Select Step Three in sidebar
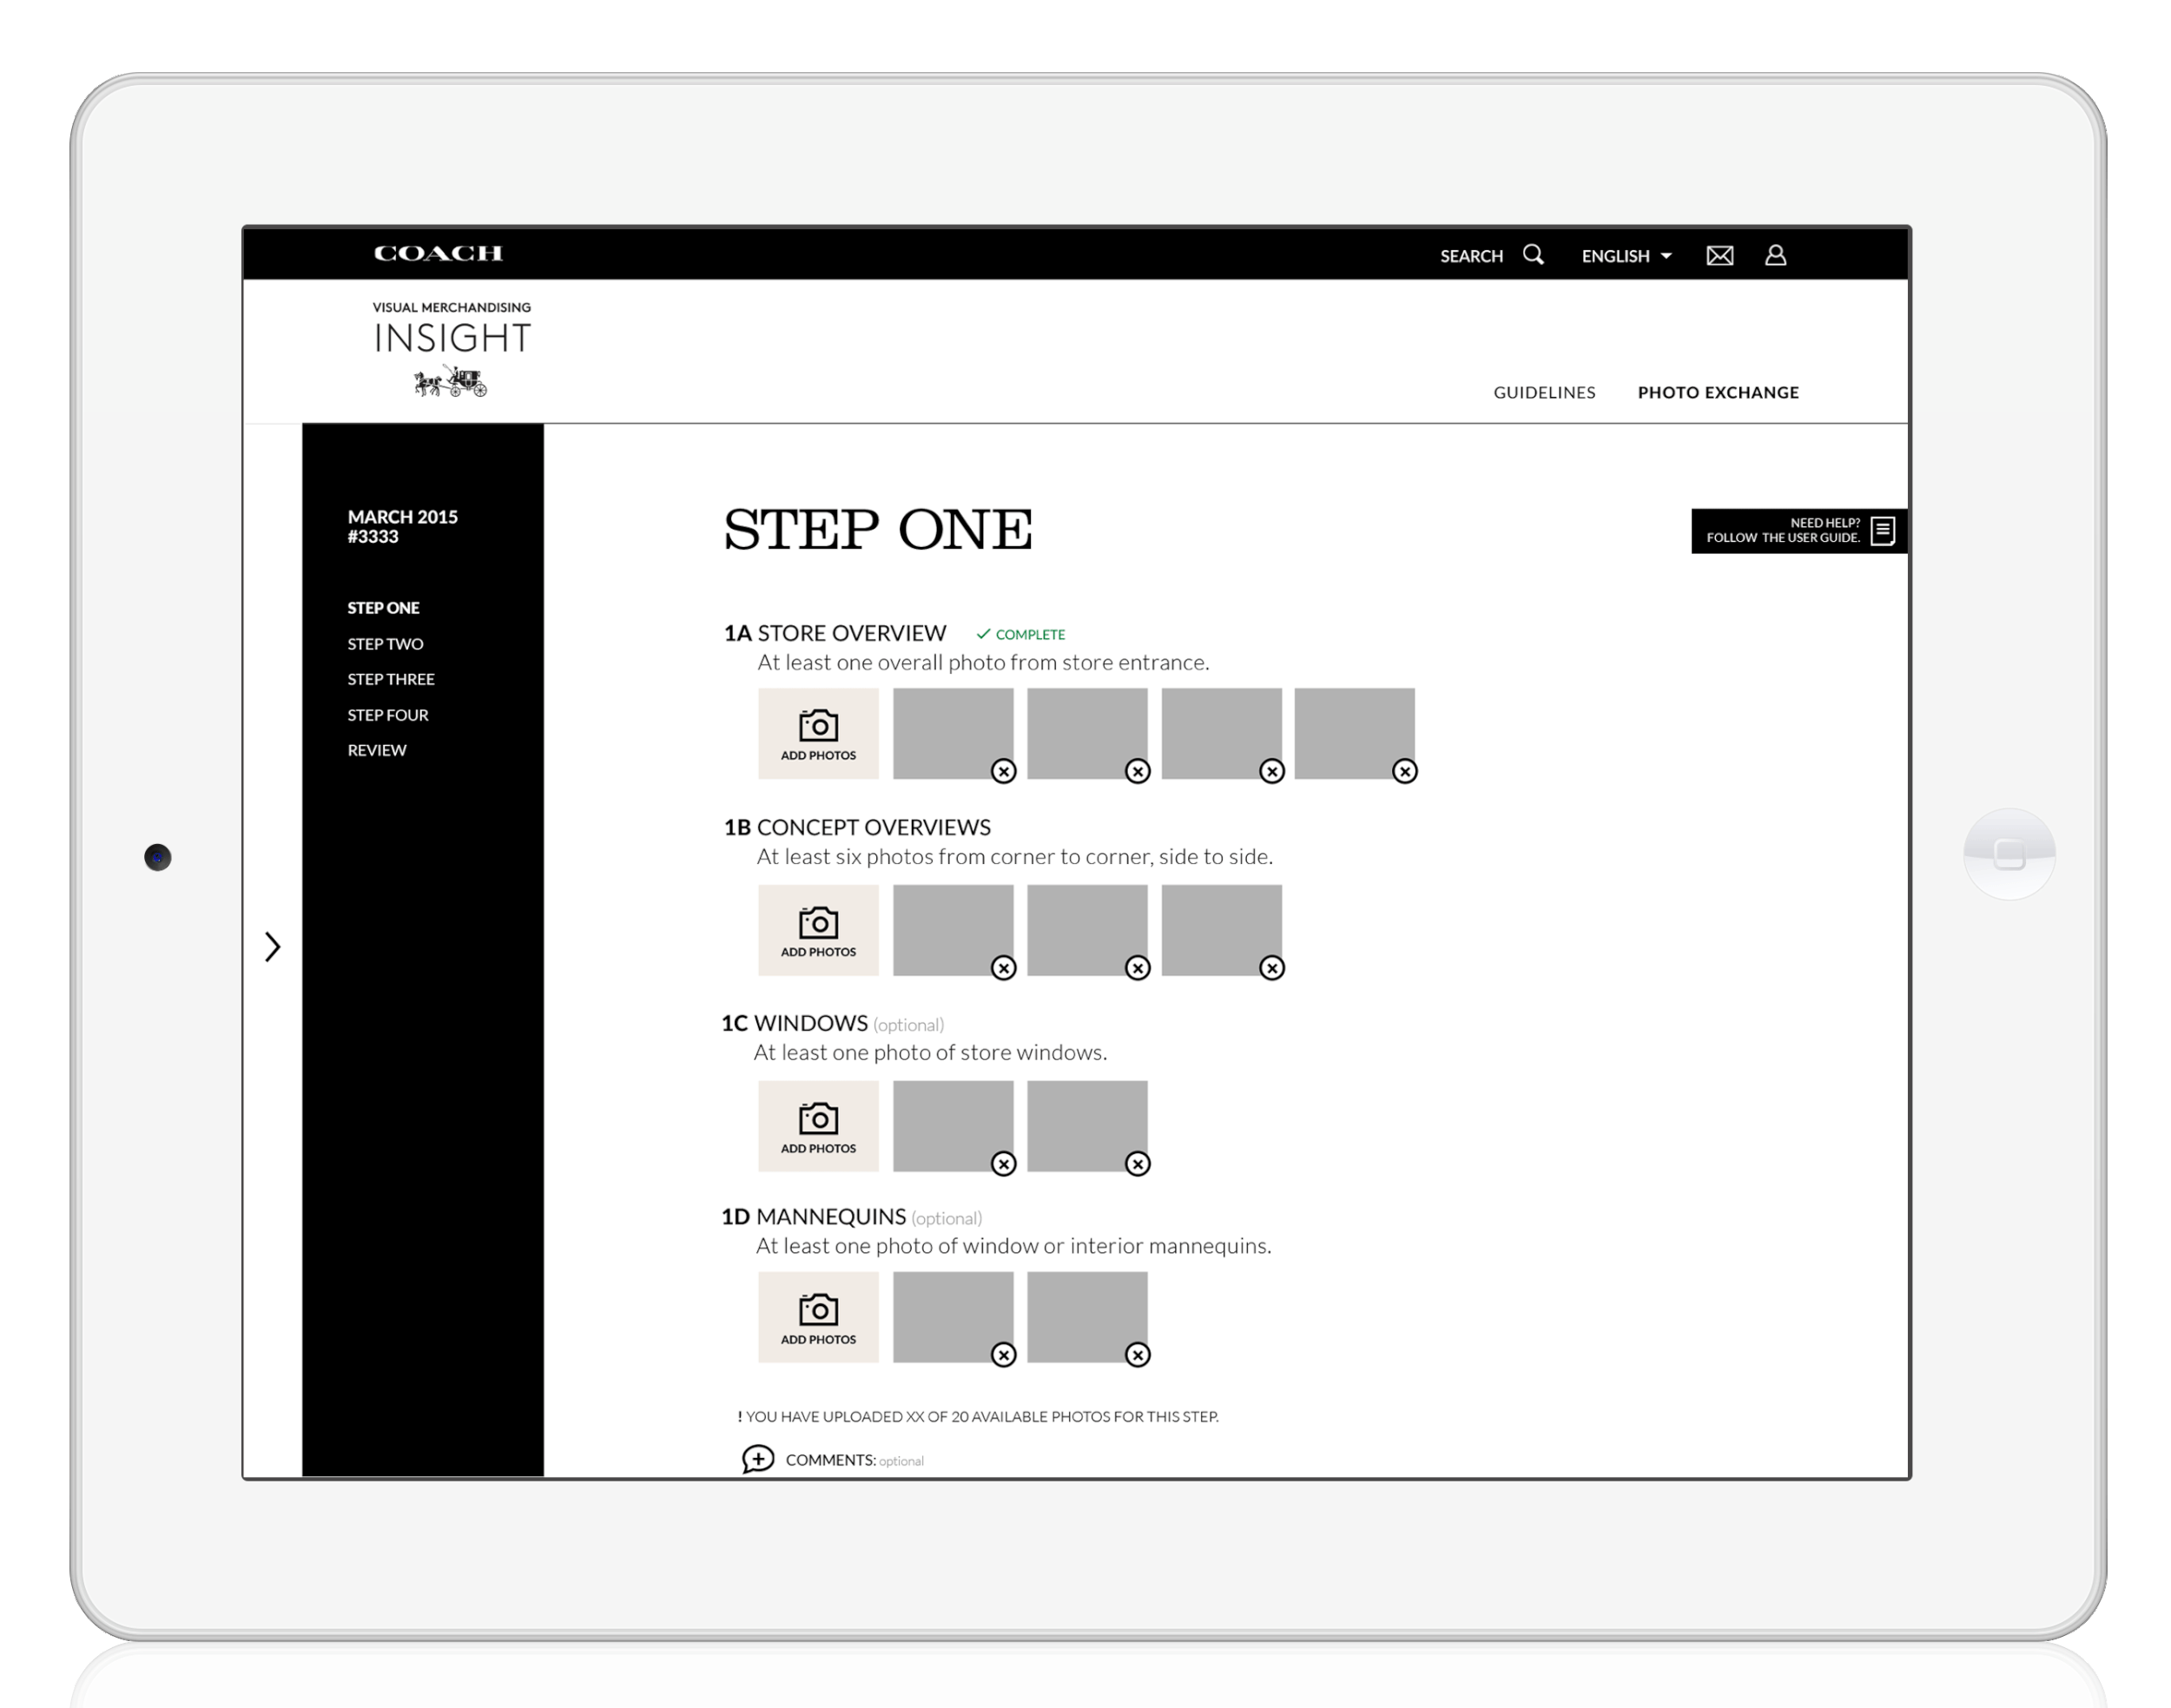 click(x=391, y=679)
